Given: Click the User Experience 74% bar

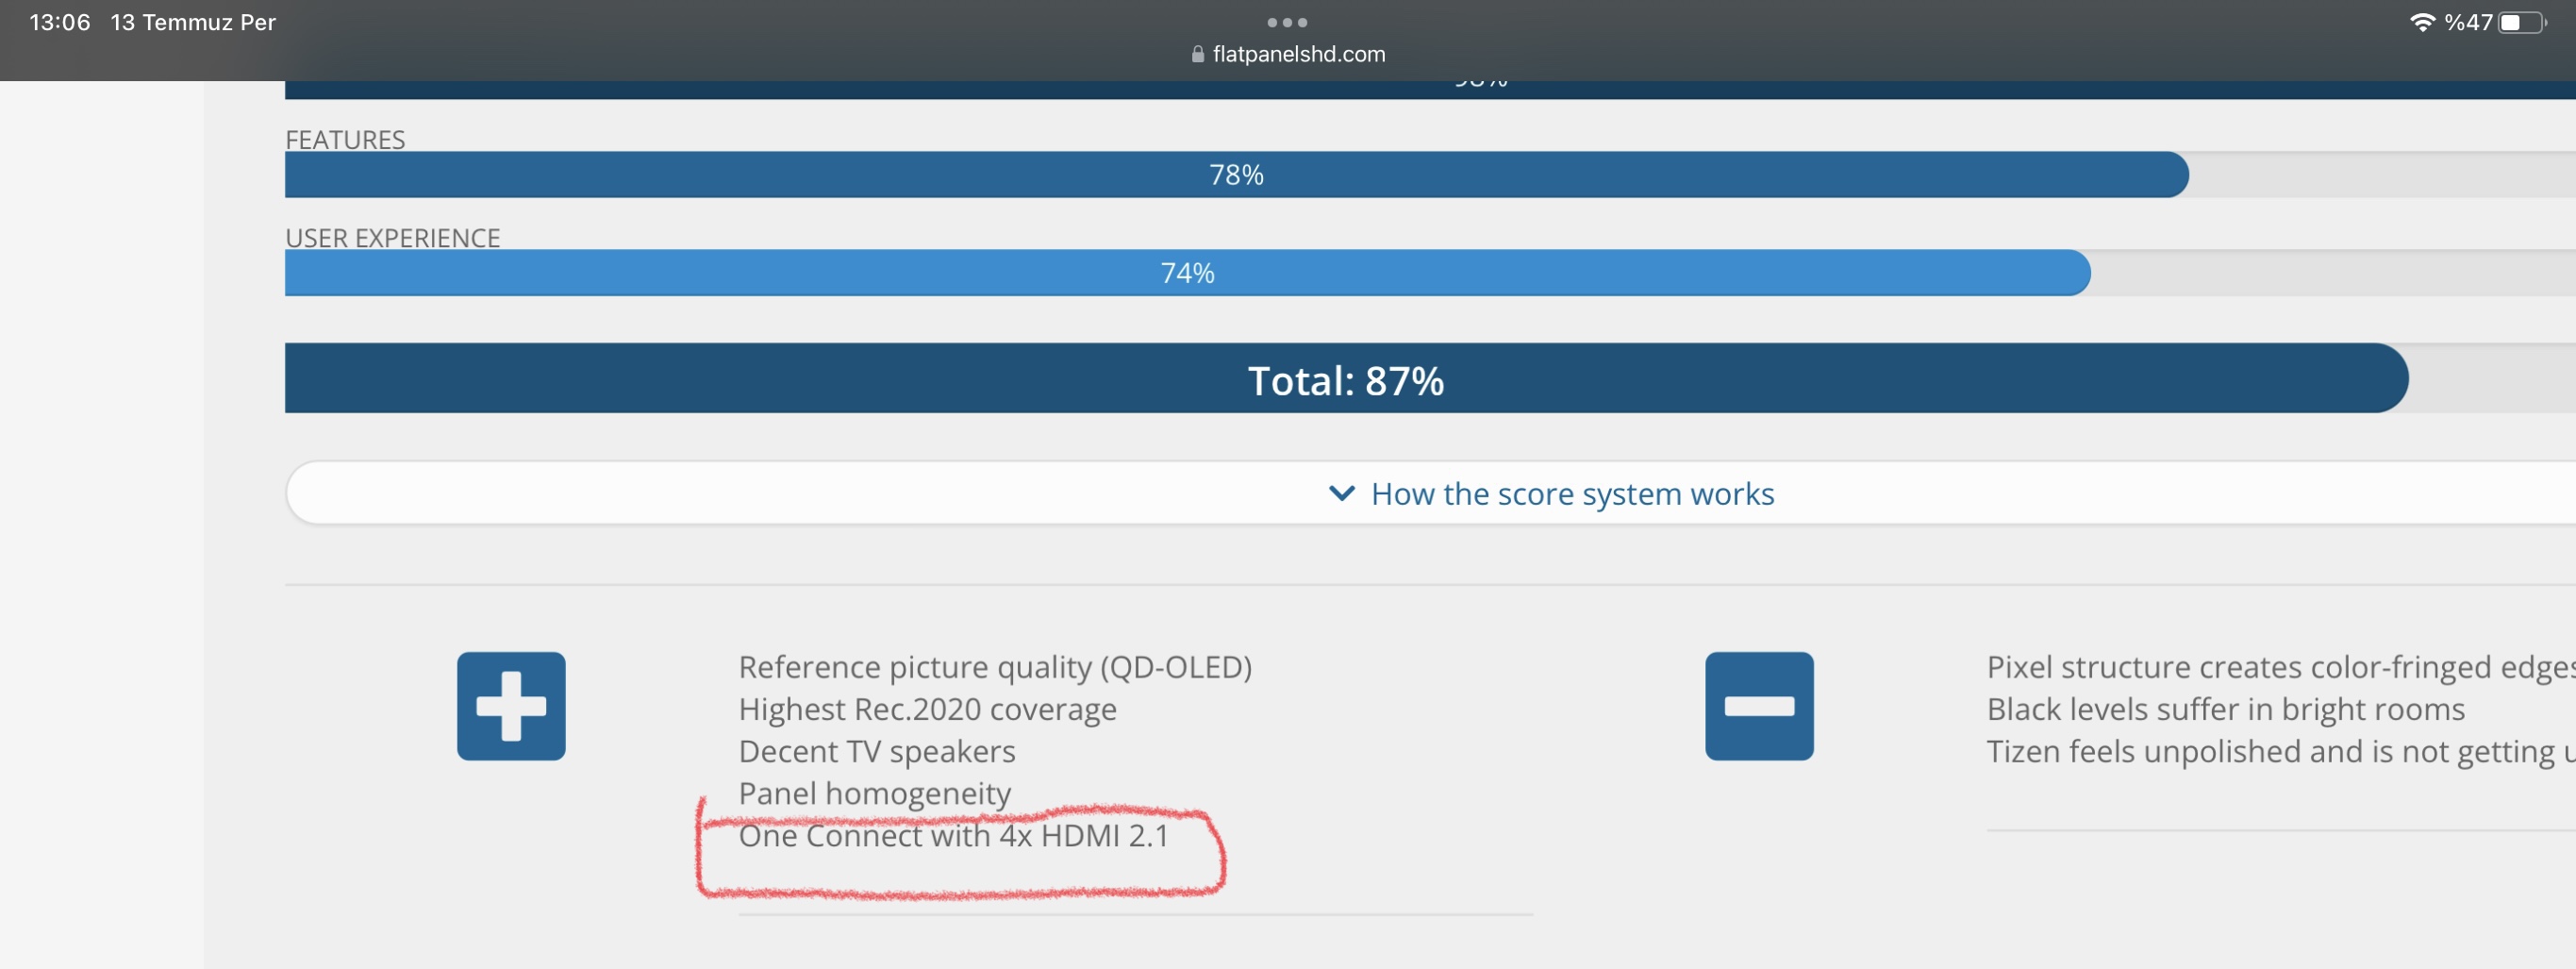Looking at the screenshot, I should pyautogui.click(x=1188, y=273).
